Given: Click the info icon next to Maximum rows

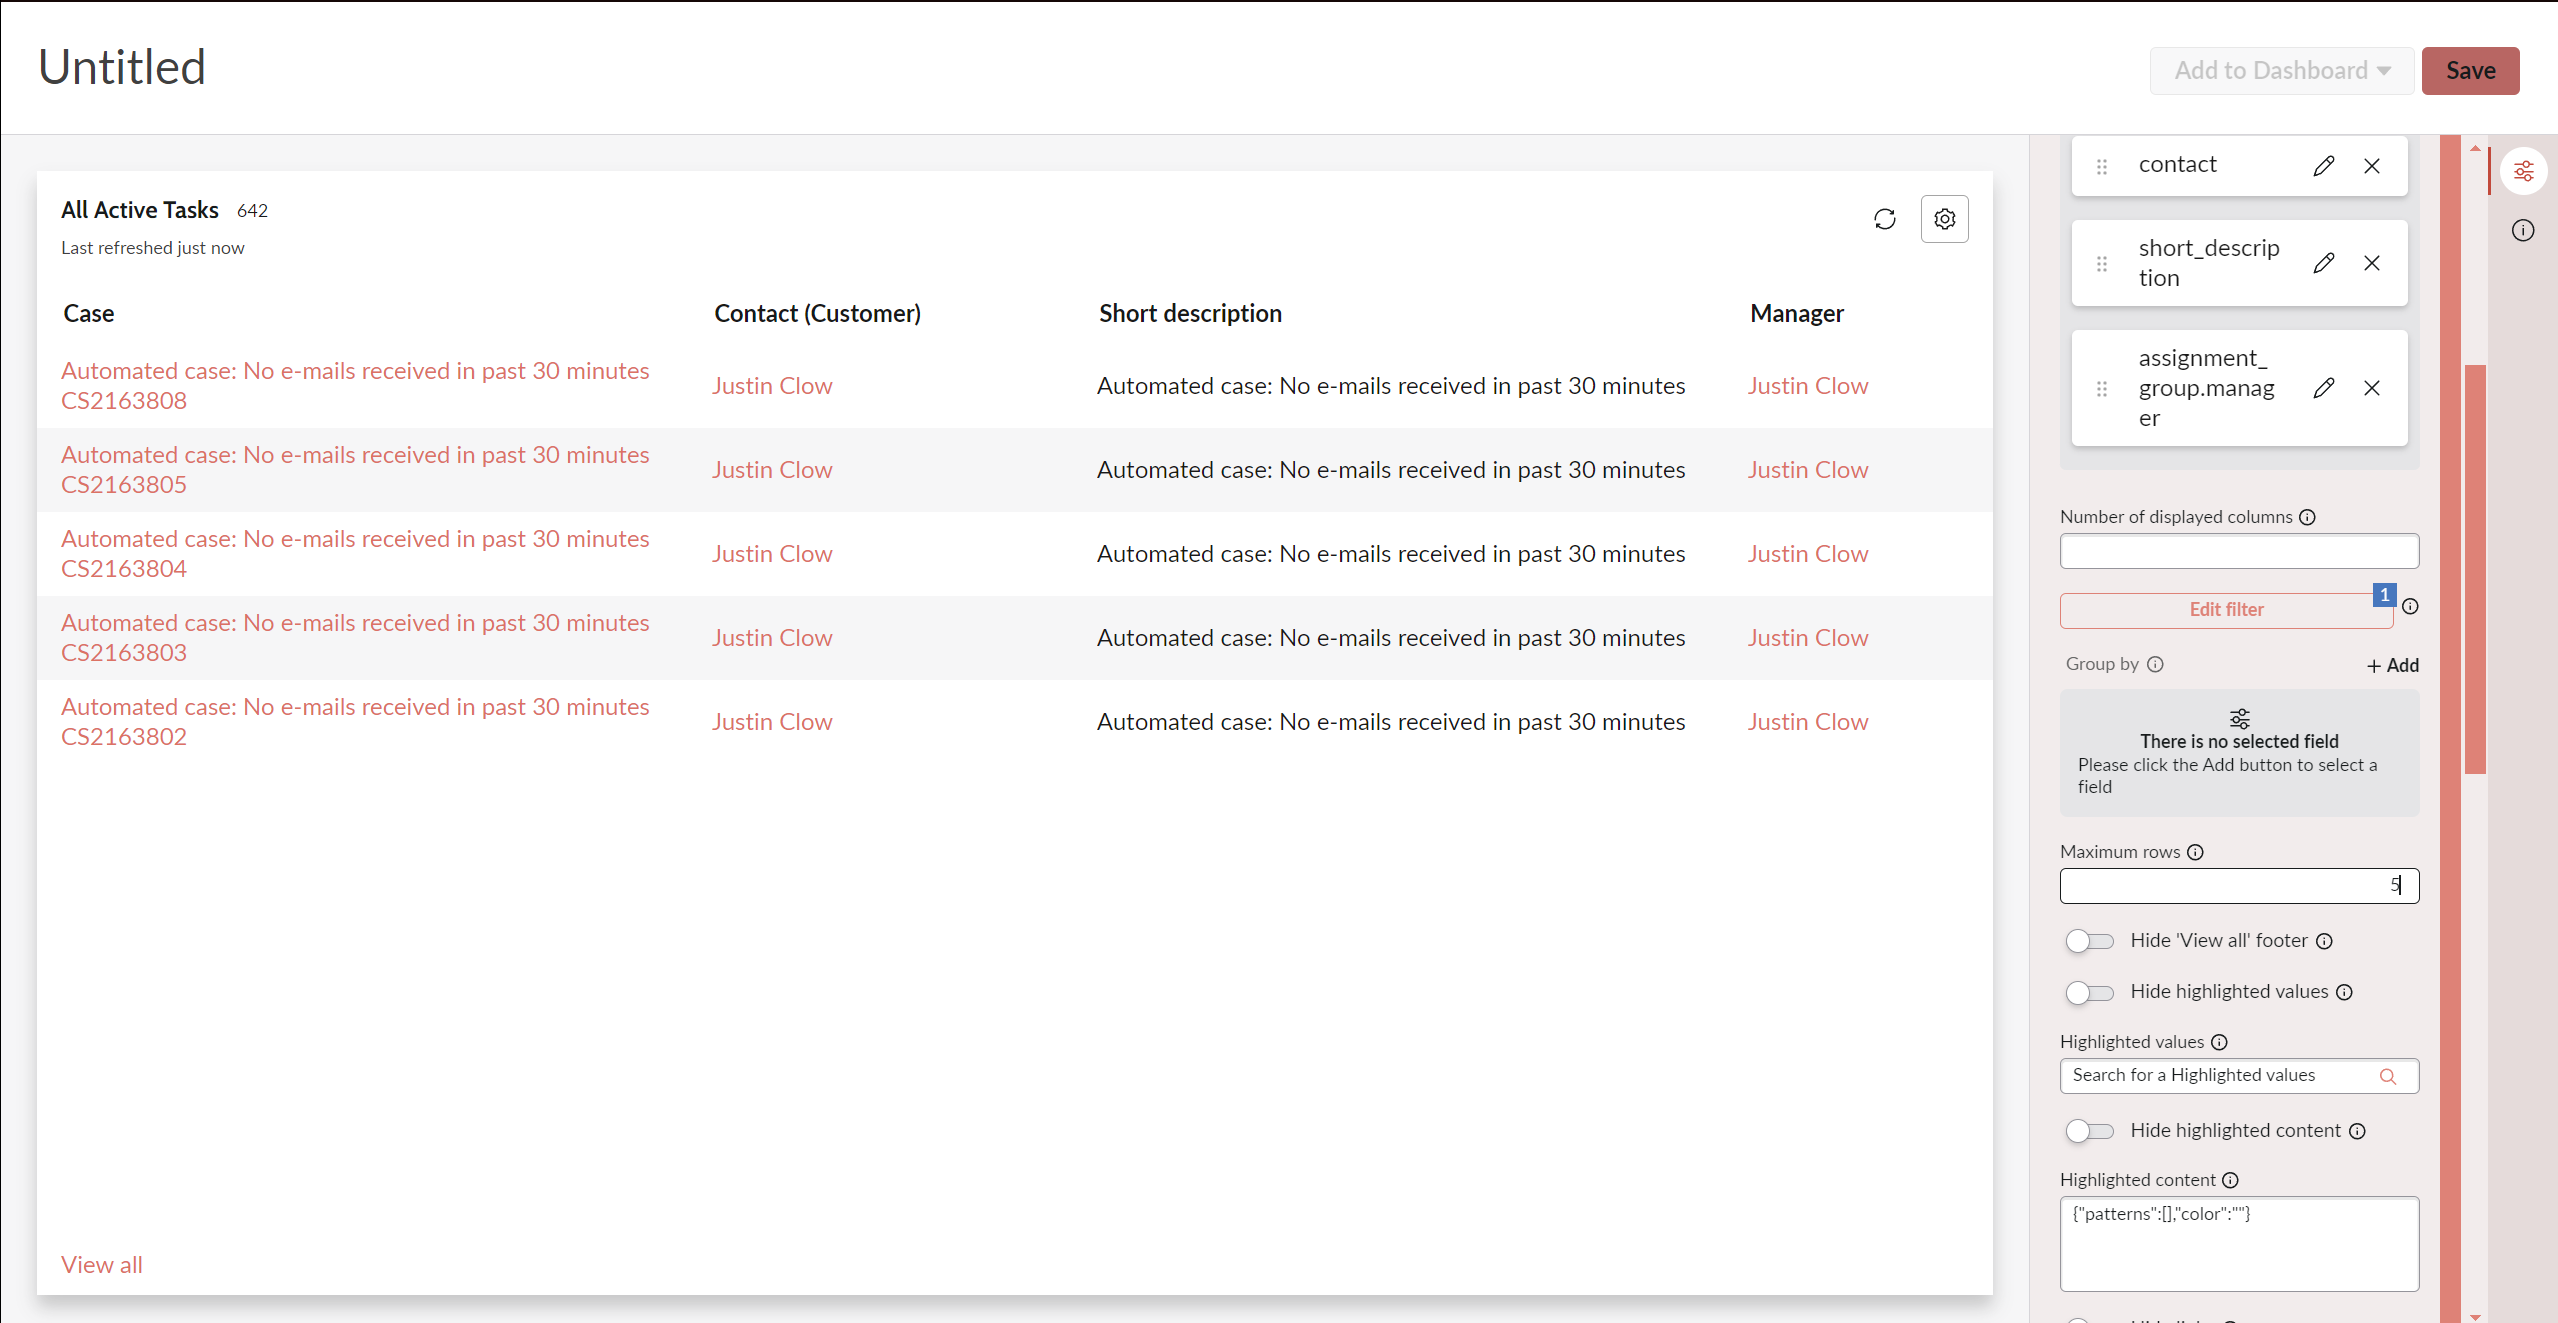Looking at the screenshot, I should coord(2195,852).
